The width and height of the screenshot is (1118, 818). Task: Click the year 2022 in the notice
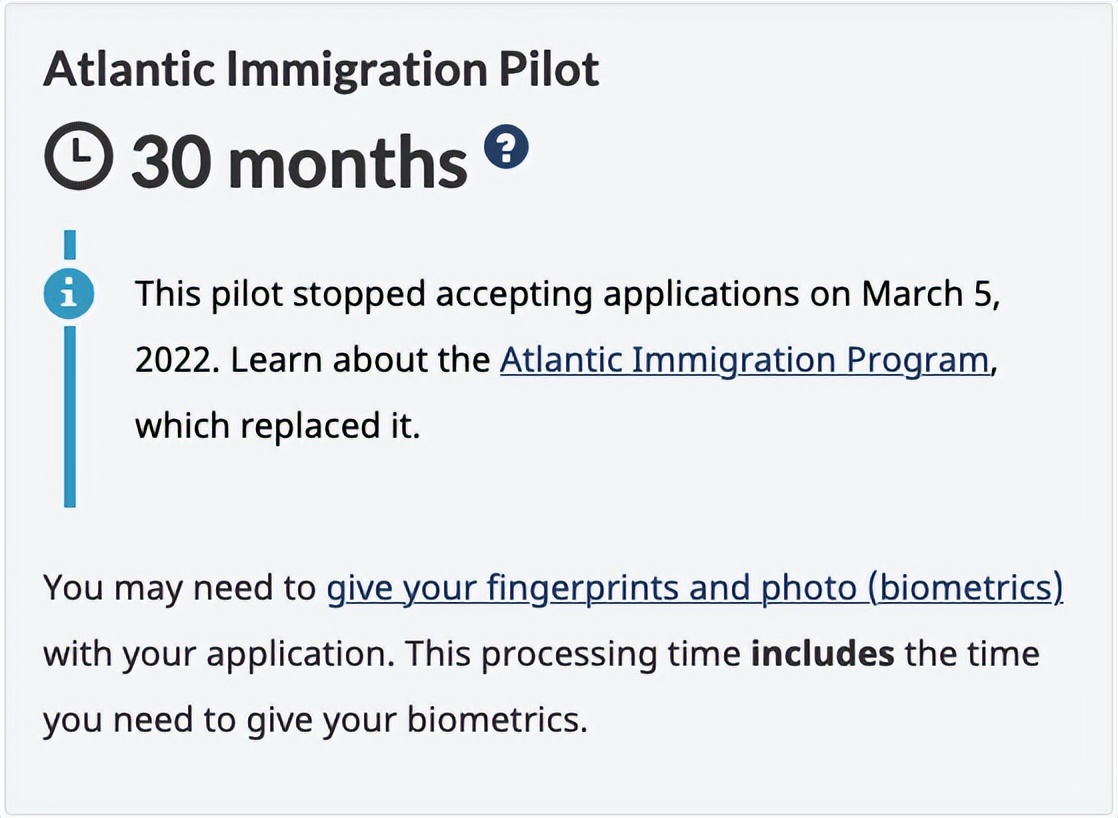click(x=173, y=360)
